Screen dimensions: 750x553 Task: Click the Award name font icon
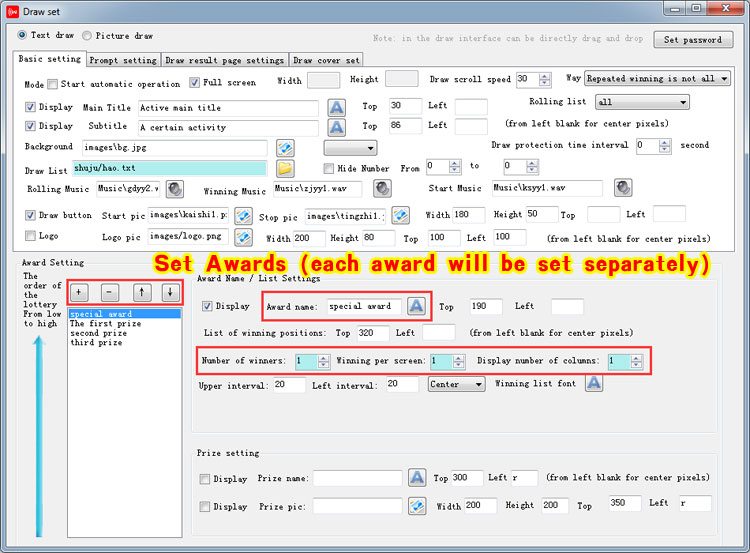click(416, 306)
